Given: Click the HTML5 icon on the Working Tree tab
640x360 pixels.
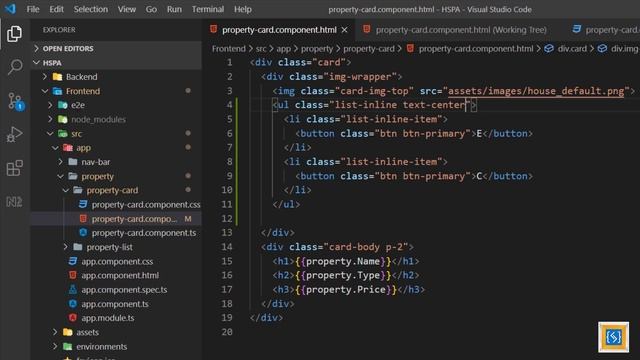Looking at the screenshot, I should coord(367,29).
